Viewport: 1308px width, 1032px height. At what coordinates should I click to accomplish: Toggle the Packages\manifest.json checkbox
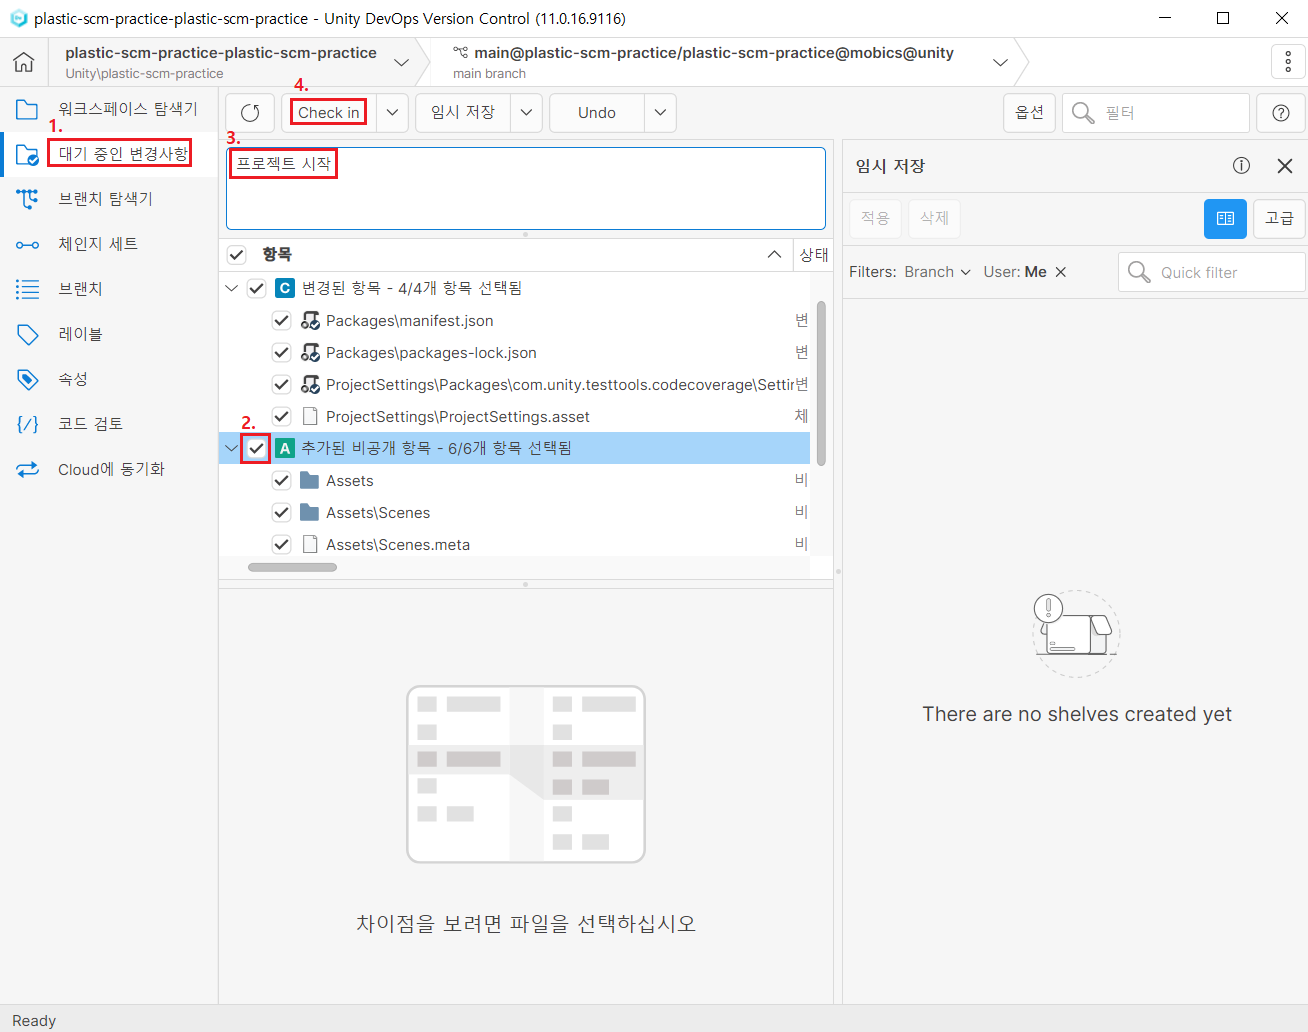pos(281,321)
